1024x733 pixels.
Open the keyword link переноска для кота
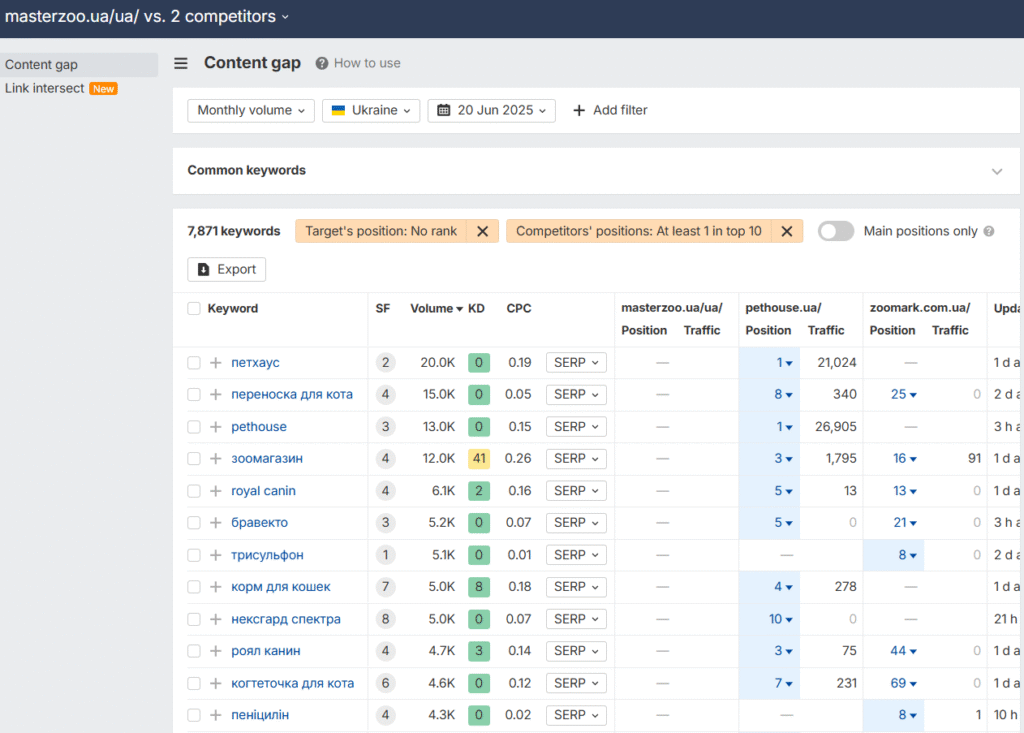point(293,394)
